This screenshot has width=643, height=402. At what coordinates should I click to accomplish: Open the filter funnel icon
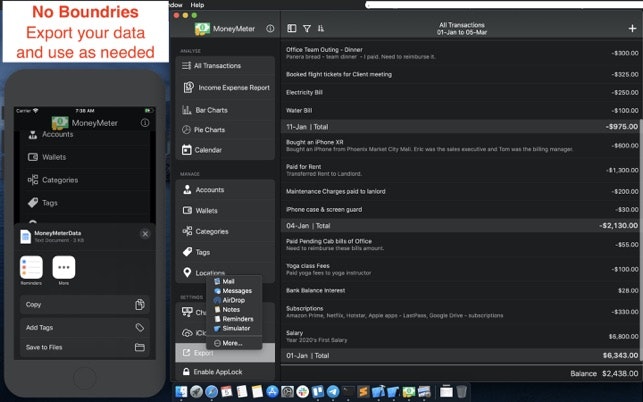[x=306, y=29]
